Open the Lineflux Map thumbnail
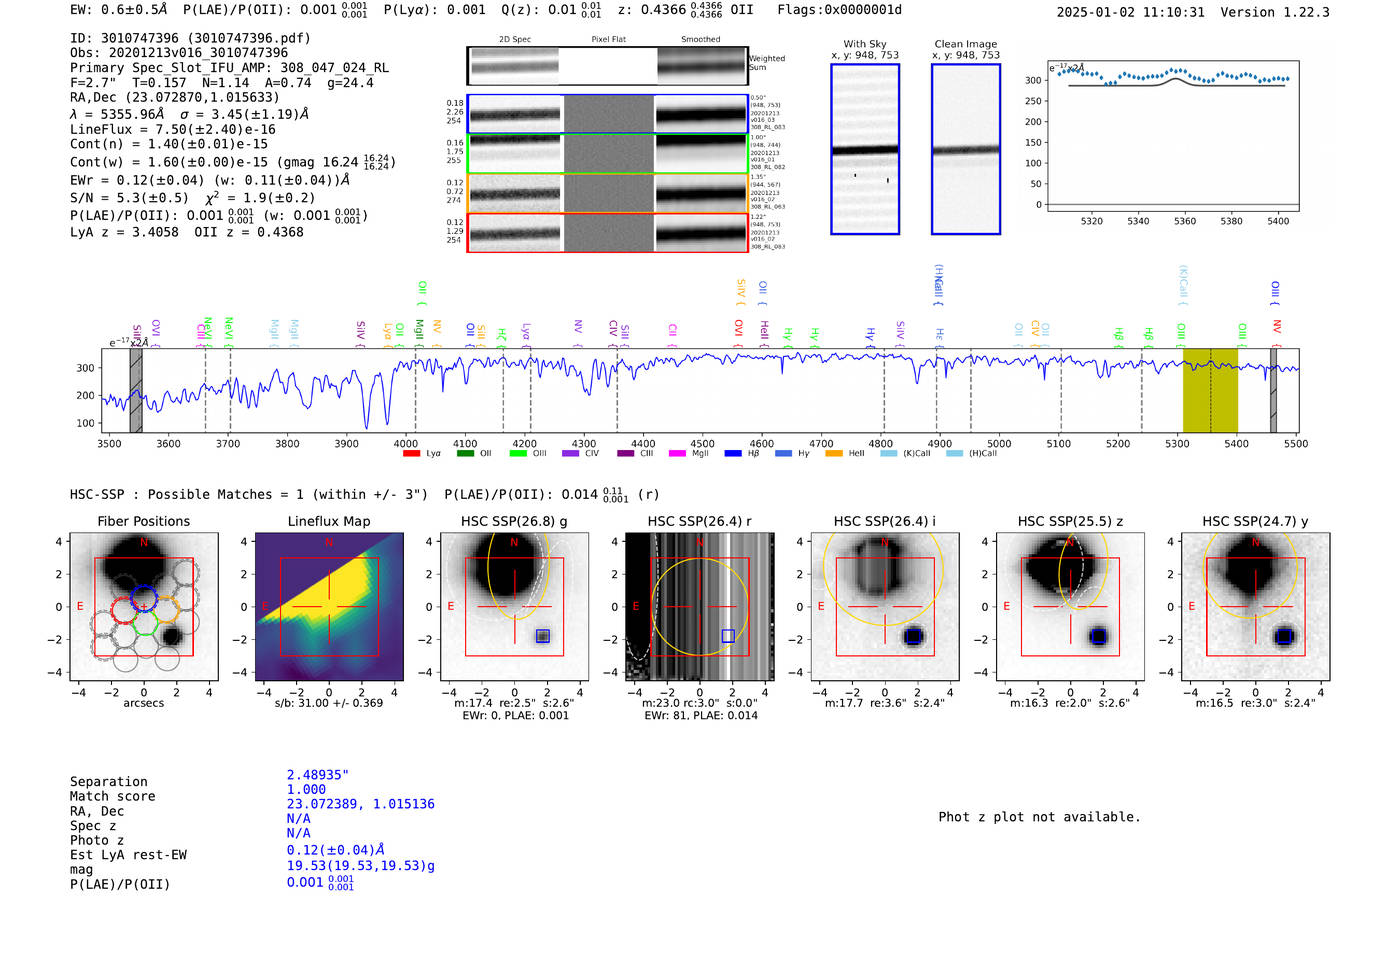This screenshot has width=1400, height=953. [329, 607]
